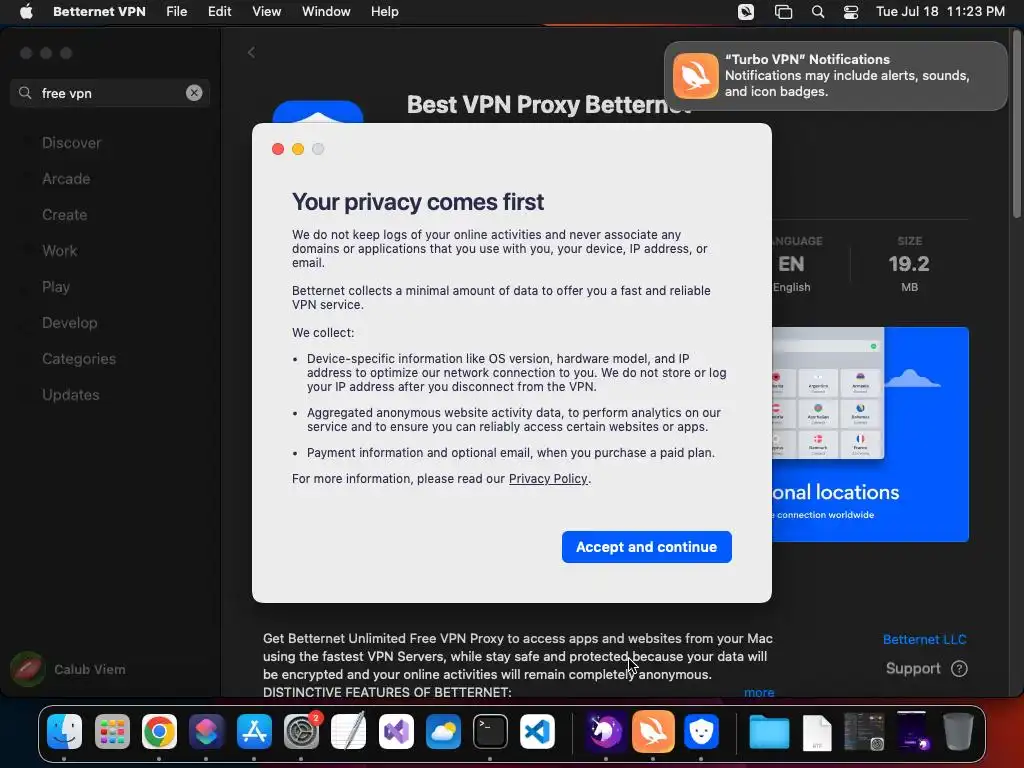The image size is (1024, 768).
Task: Open the Edit menu
Action: [219, 12]
